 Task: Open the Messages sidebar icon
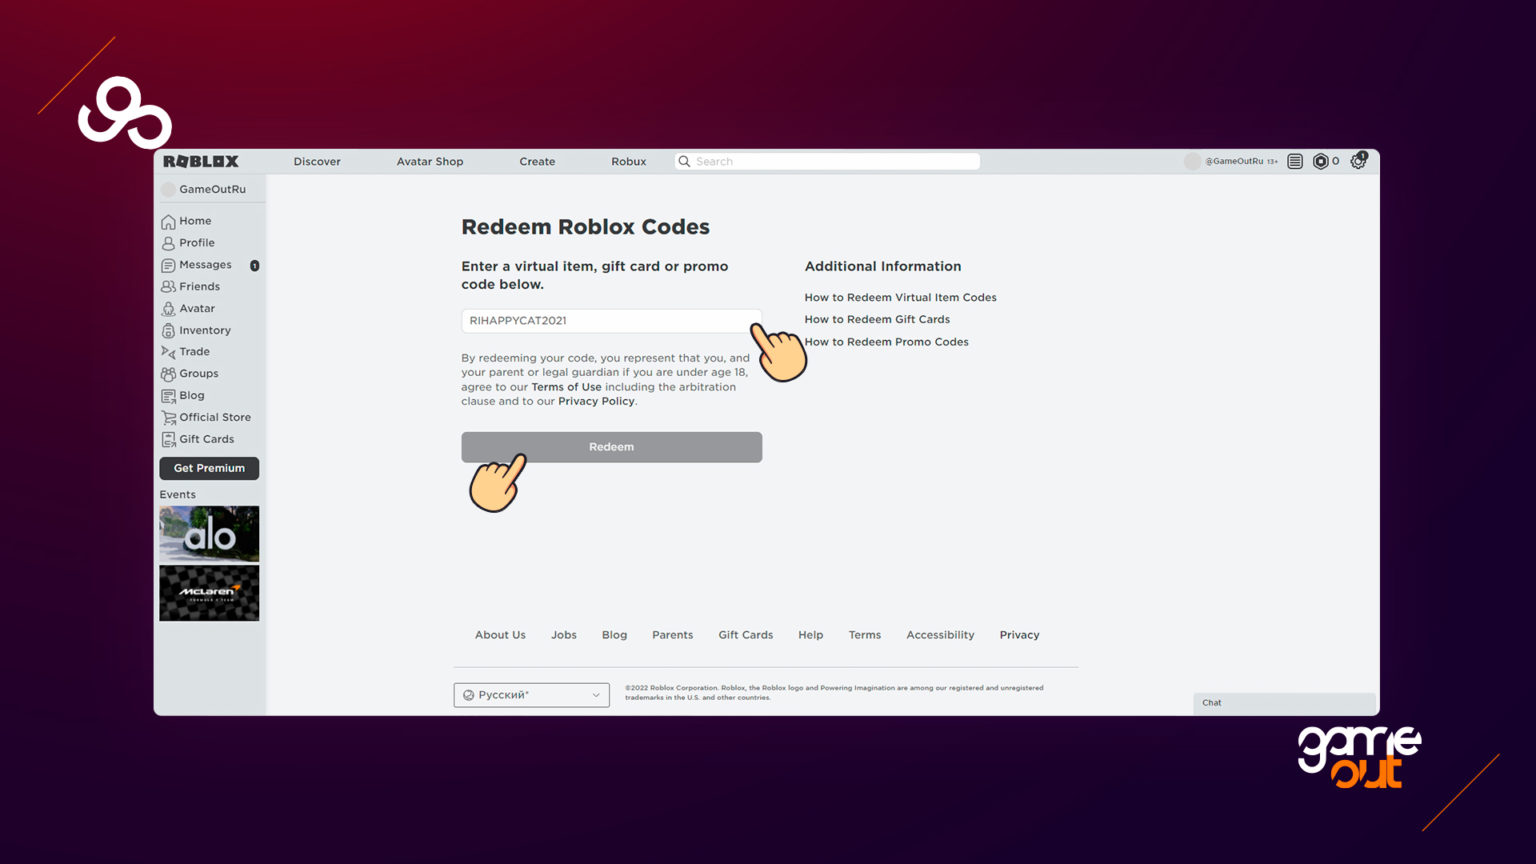point(168,265)
